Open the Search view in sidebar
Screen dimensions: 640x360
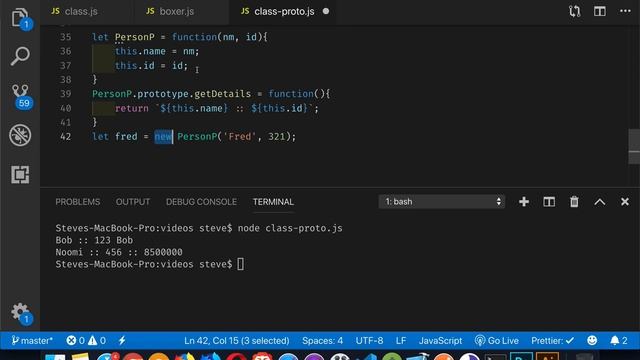20,56
